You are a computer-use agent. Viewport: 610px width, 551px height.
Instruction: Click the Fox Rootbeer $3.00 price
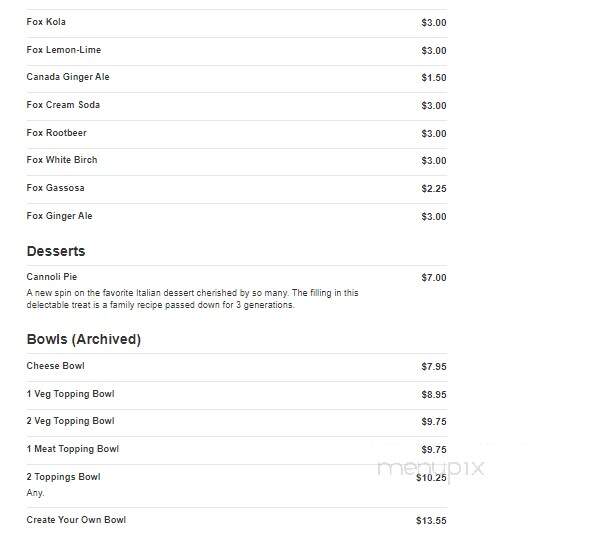coord(434,133)
